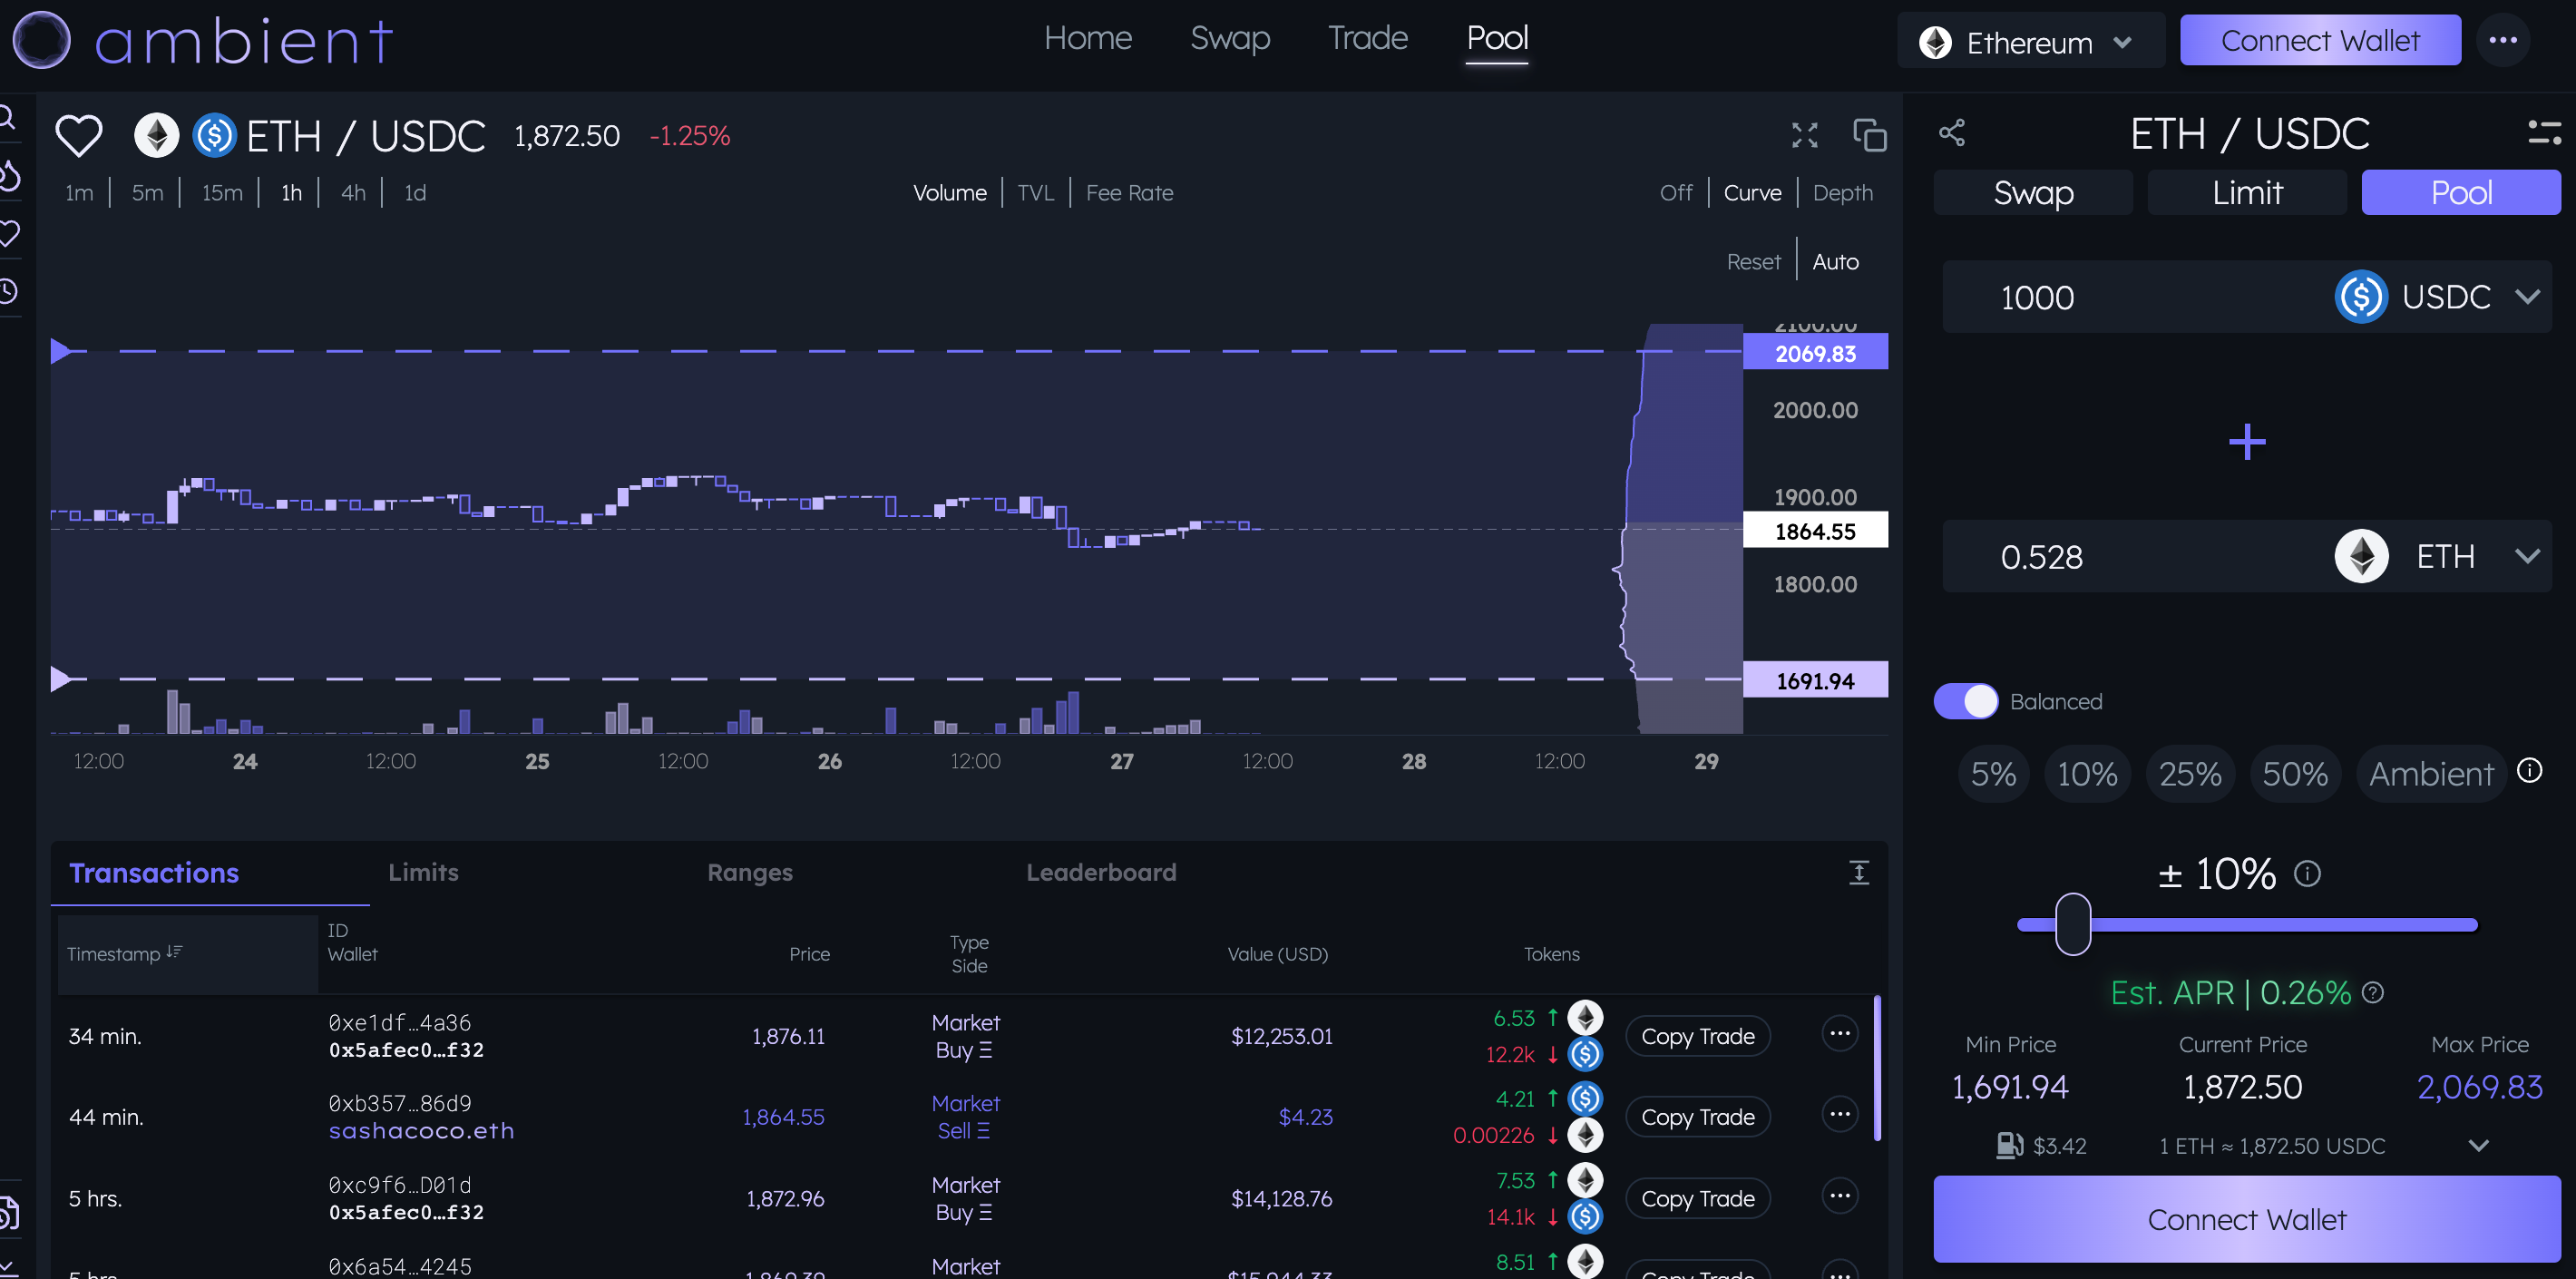The width and height of the screenshot is (2576, 1279).
Task: Click the info icon next to Ambient
Action: tap(2529, 770)
